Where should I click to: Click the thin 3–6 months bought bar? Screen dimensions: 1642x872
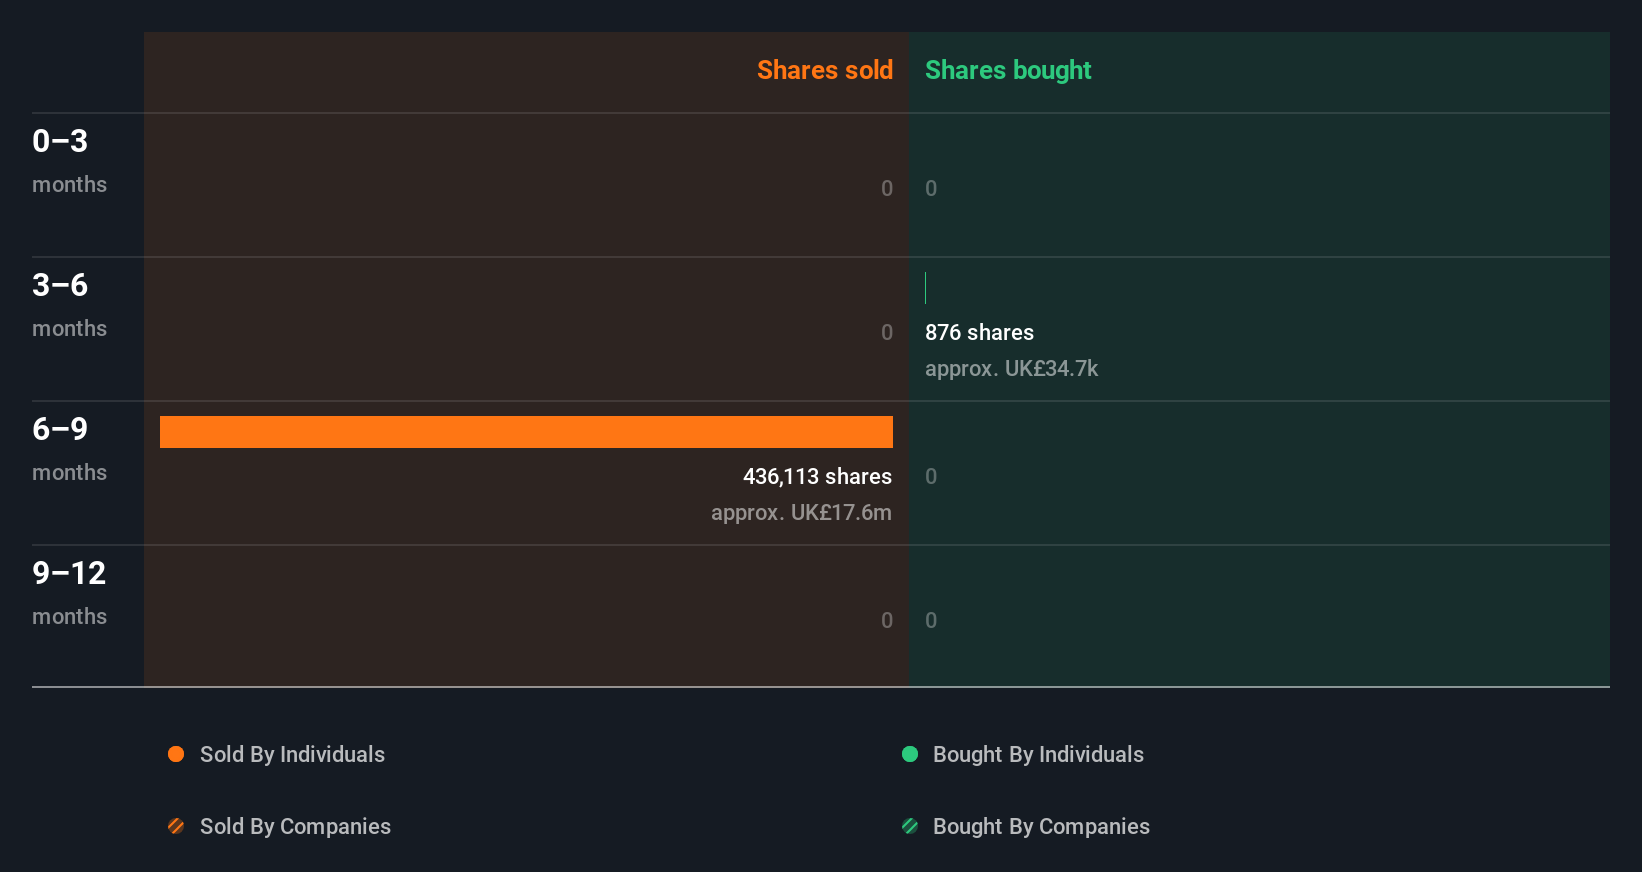point(926,288)
